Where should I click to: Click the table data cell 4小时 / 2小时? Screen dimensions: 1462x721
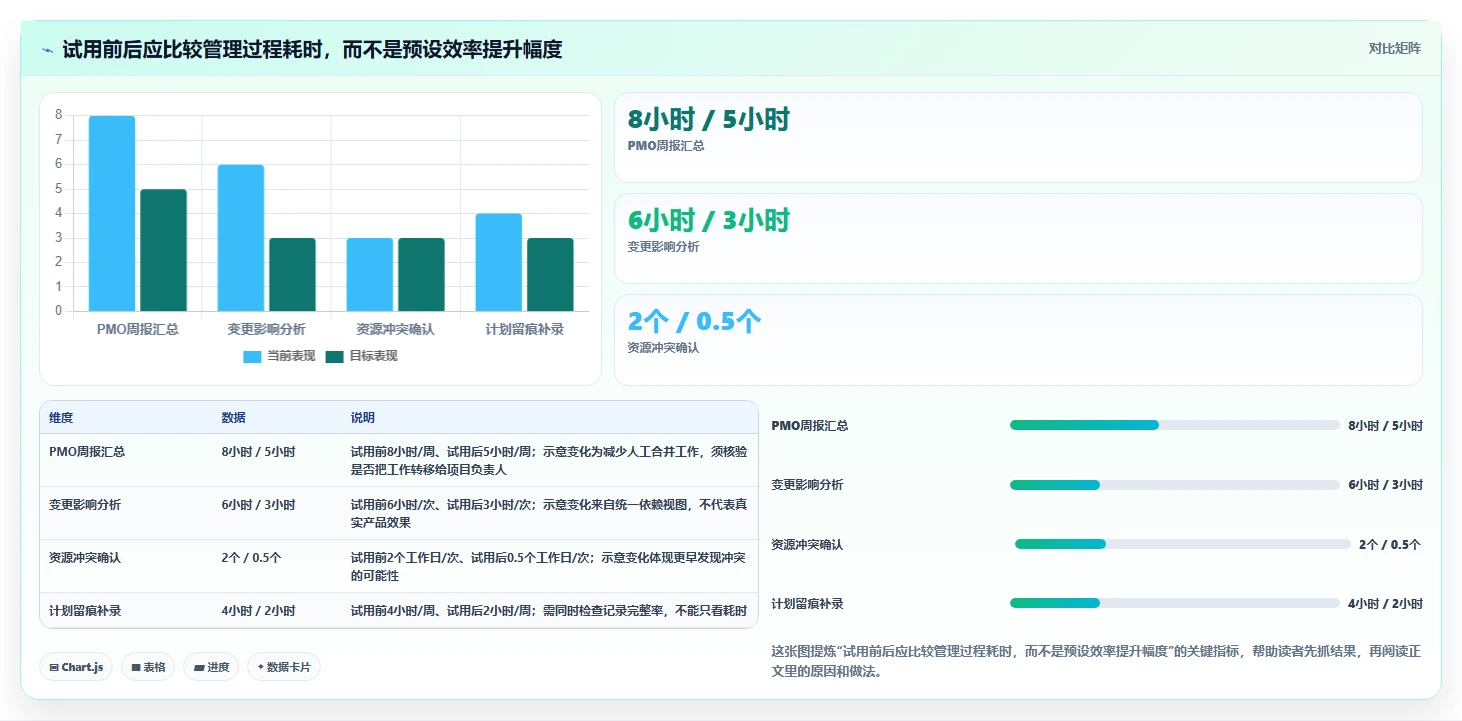(258, 611)
